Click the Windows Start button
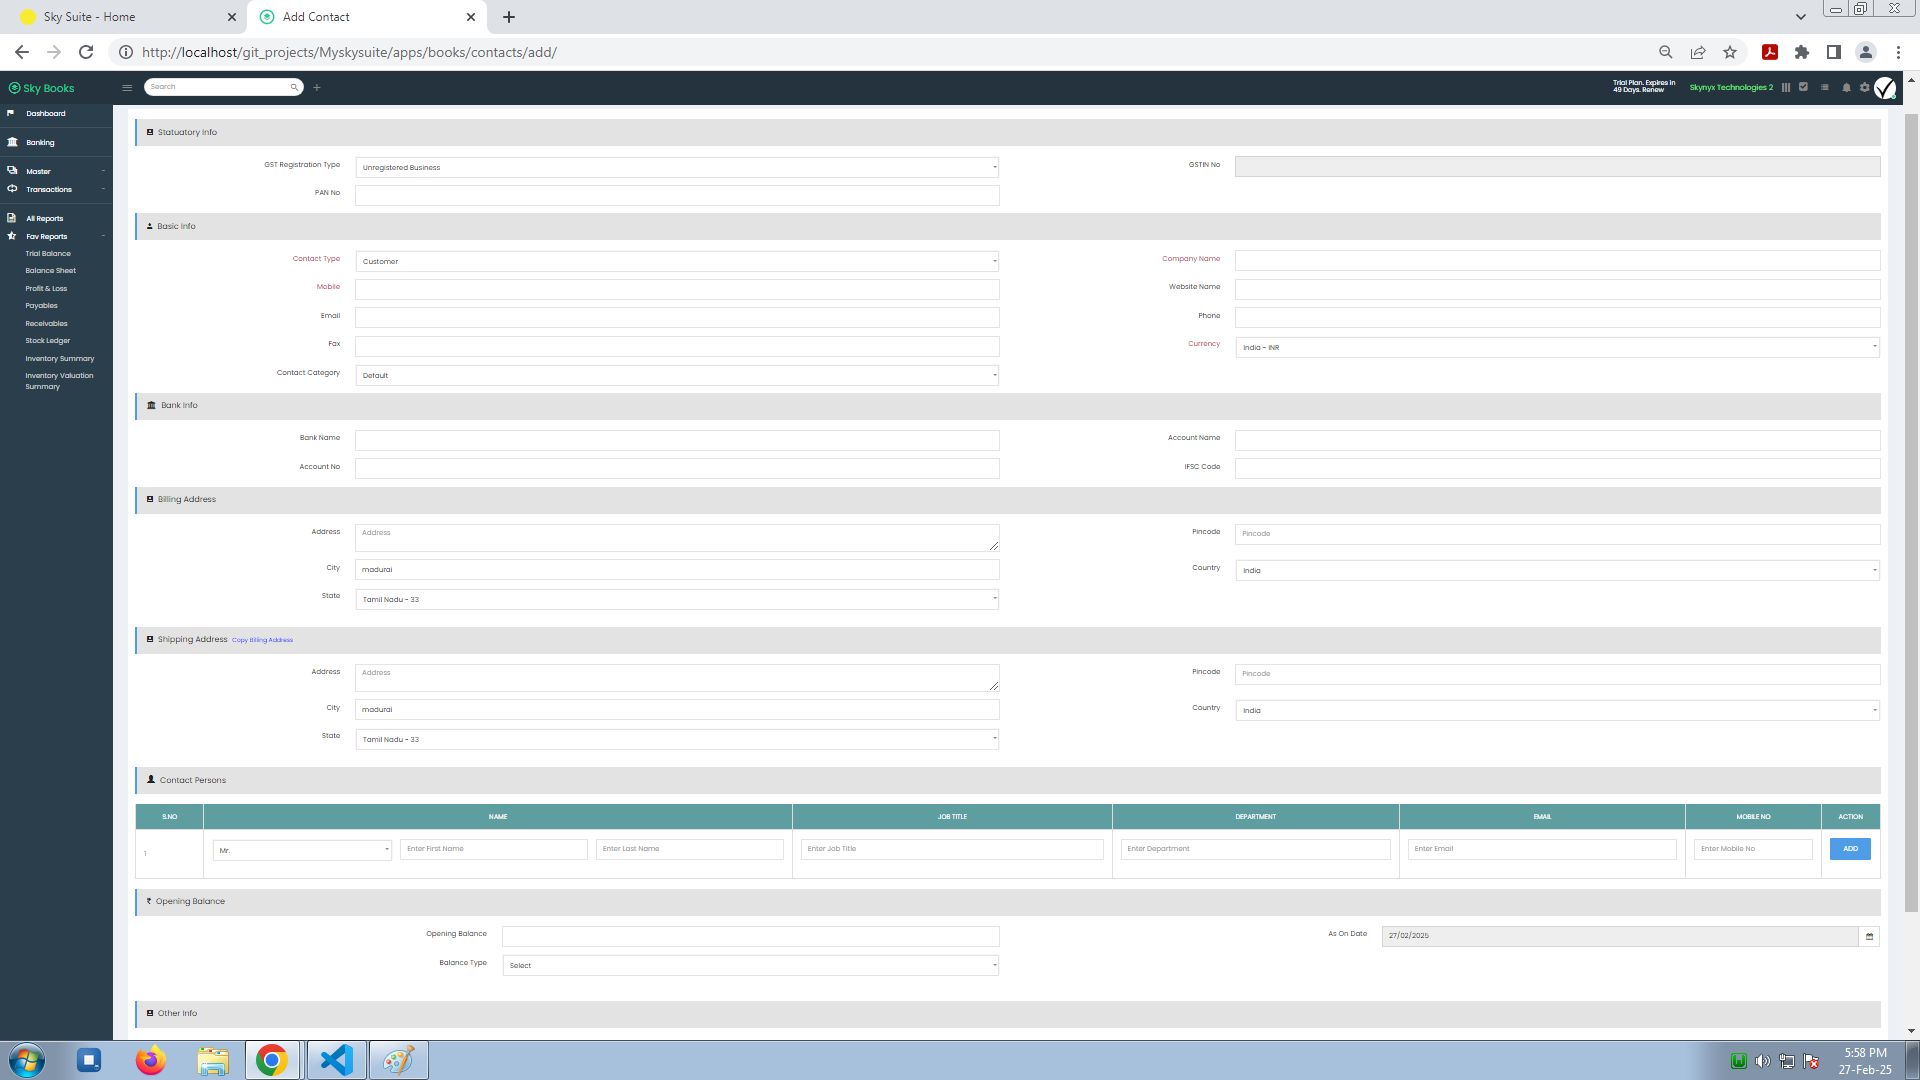 click(x=27, y=1060)
